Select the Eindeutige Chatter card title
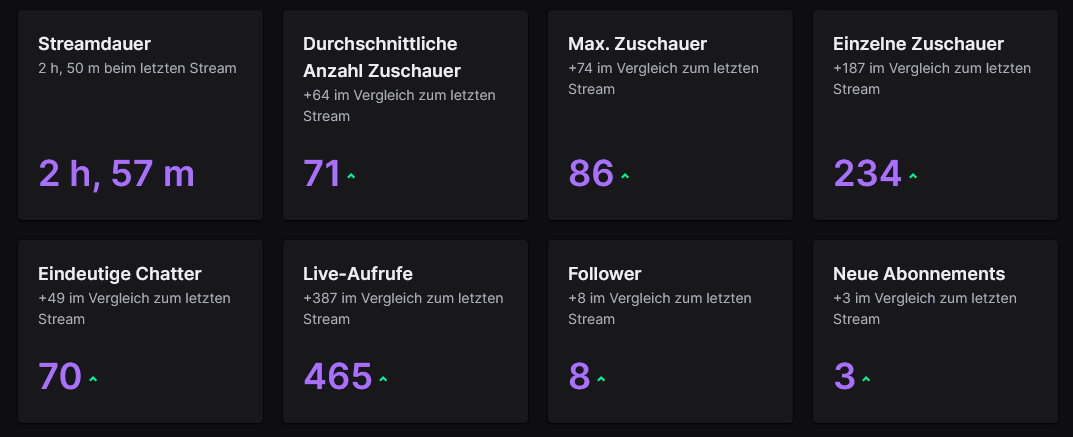Viewport: 1073px width, 437px height. [120, 274]
